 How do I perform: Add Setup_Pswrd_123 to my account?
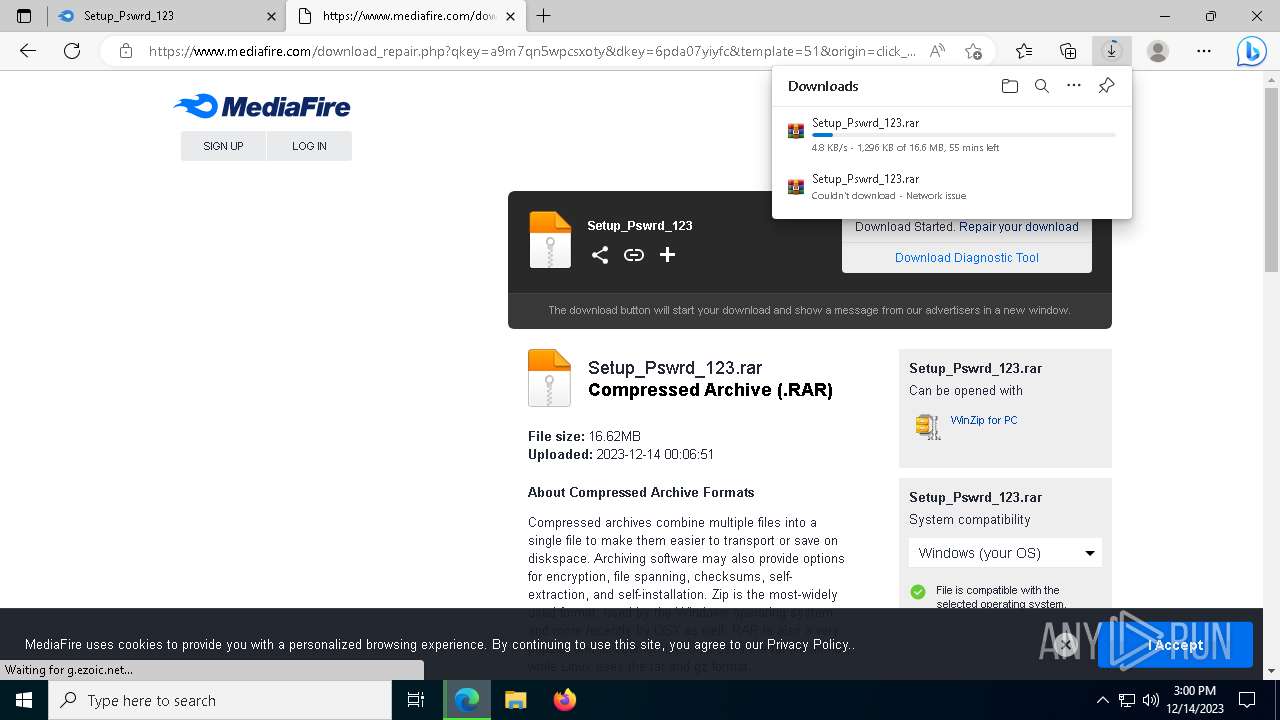(x=667, y=255)
